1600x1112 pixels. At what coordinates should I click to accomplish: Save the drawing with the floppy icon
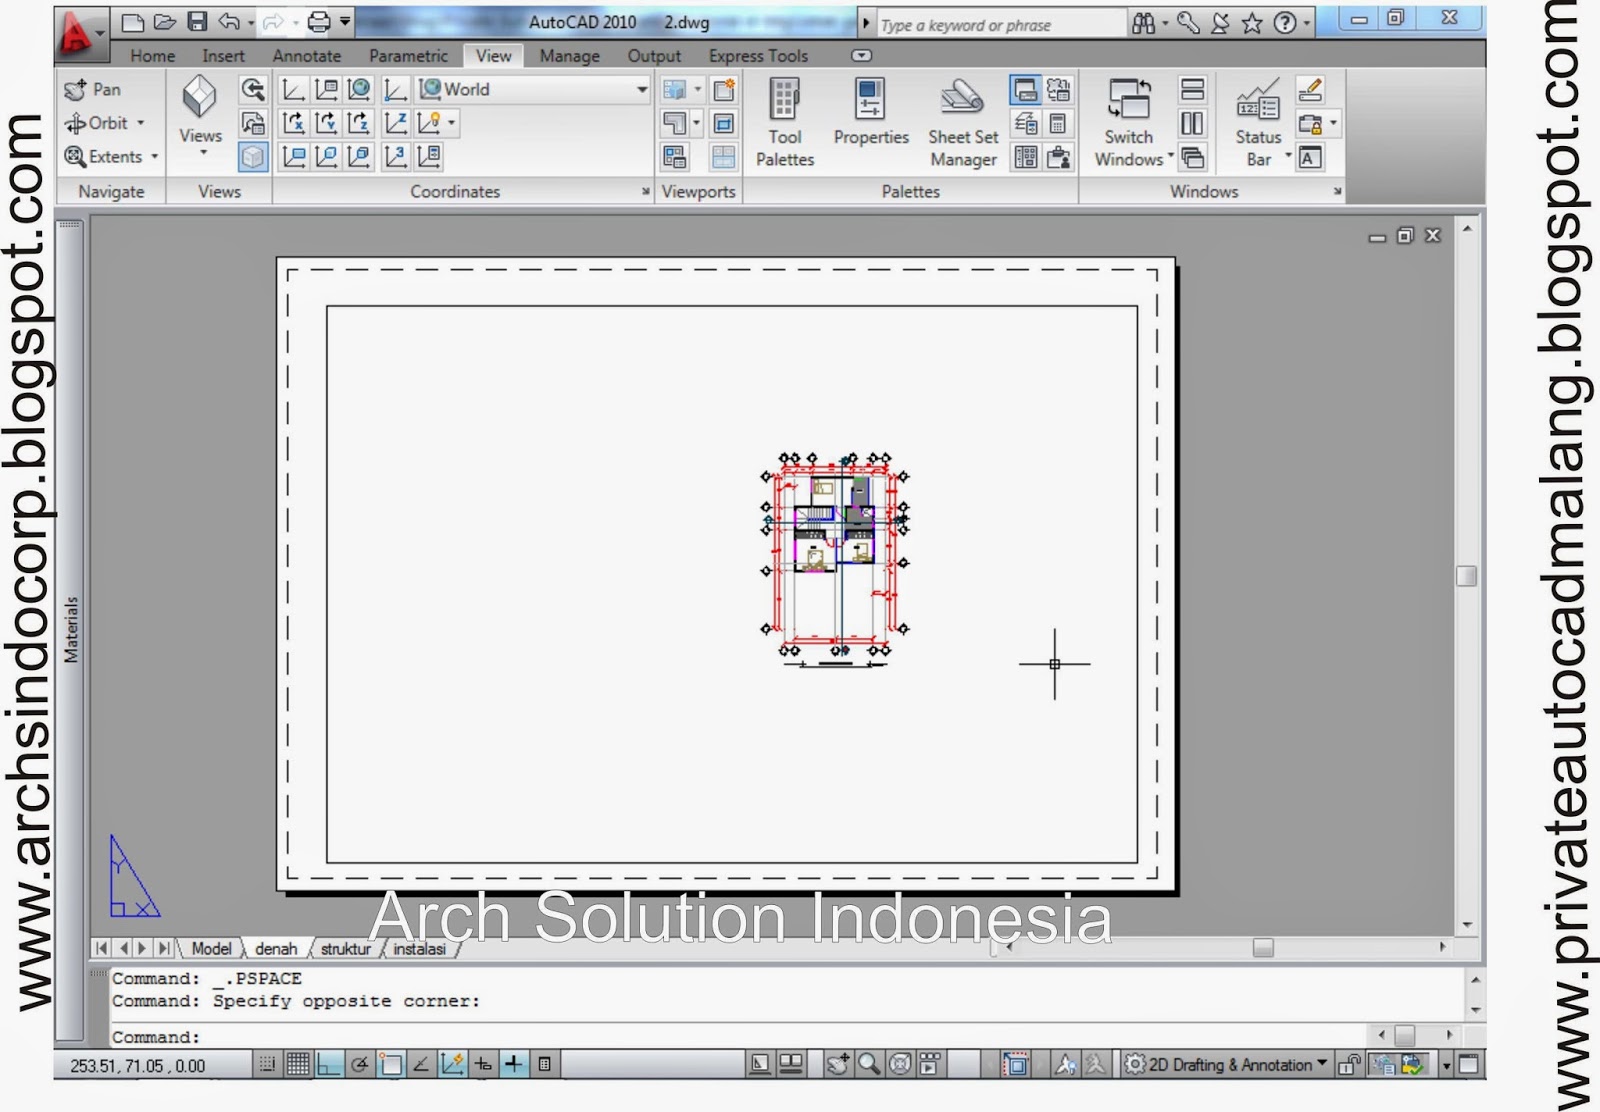point(197,21)
